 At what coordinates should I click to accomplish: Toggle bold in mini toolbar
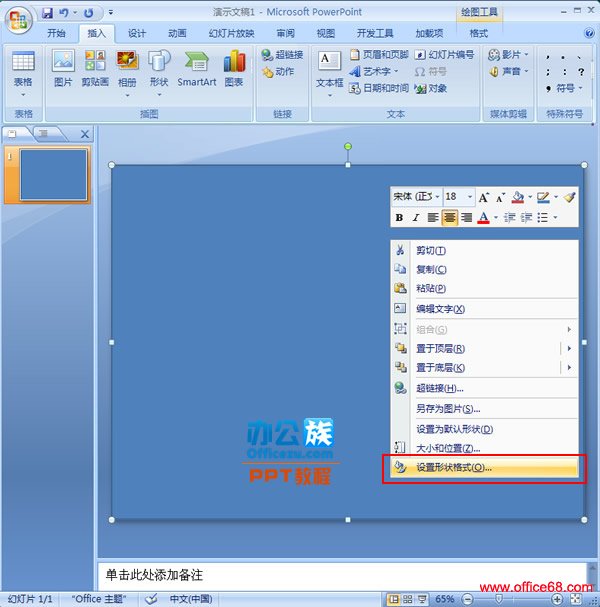(x=399, y=218)
